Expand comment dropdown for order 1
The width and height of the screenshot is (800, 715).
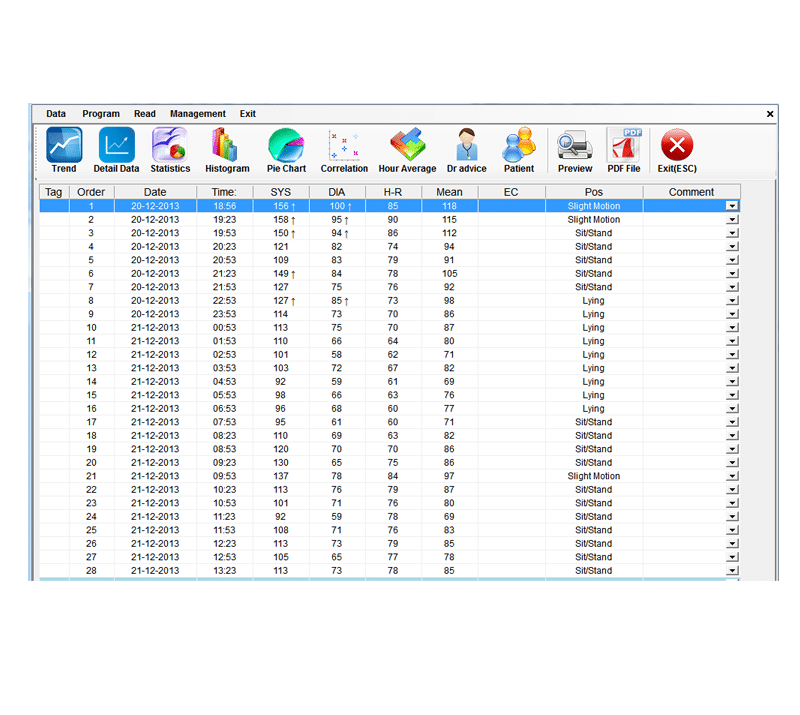point(732,206)
